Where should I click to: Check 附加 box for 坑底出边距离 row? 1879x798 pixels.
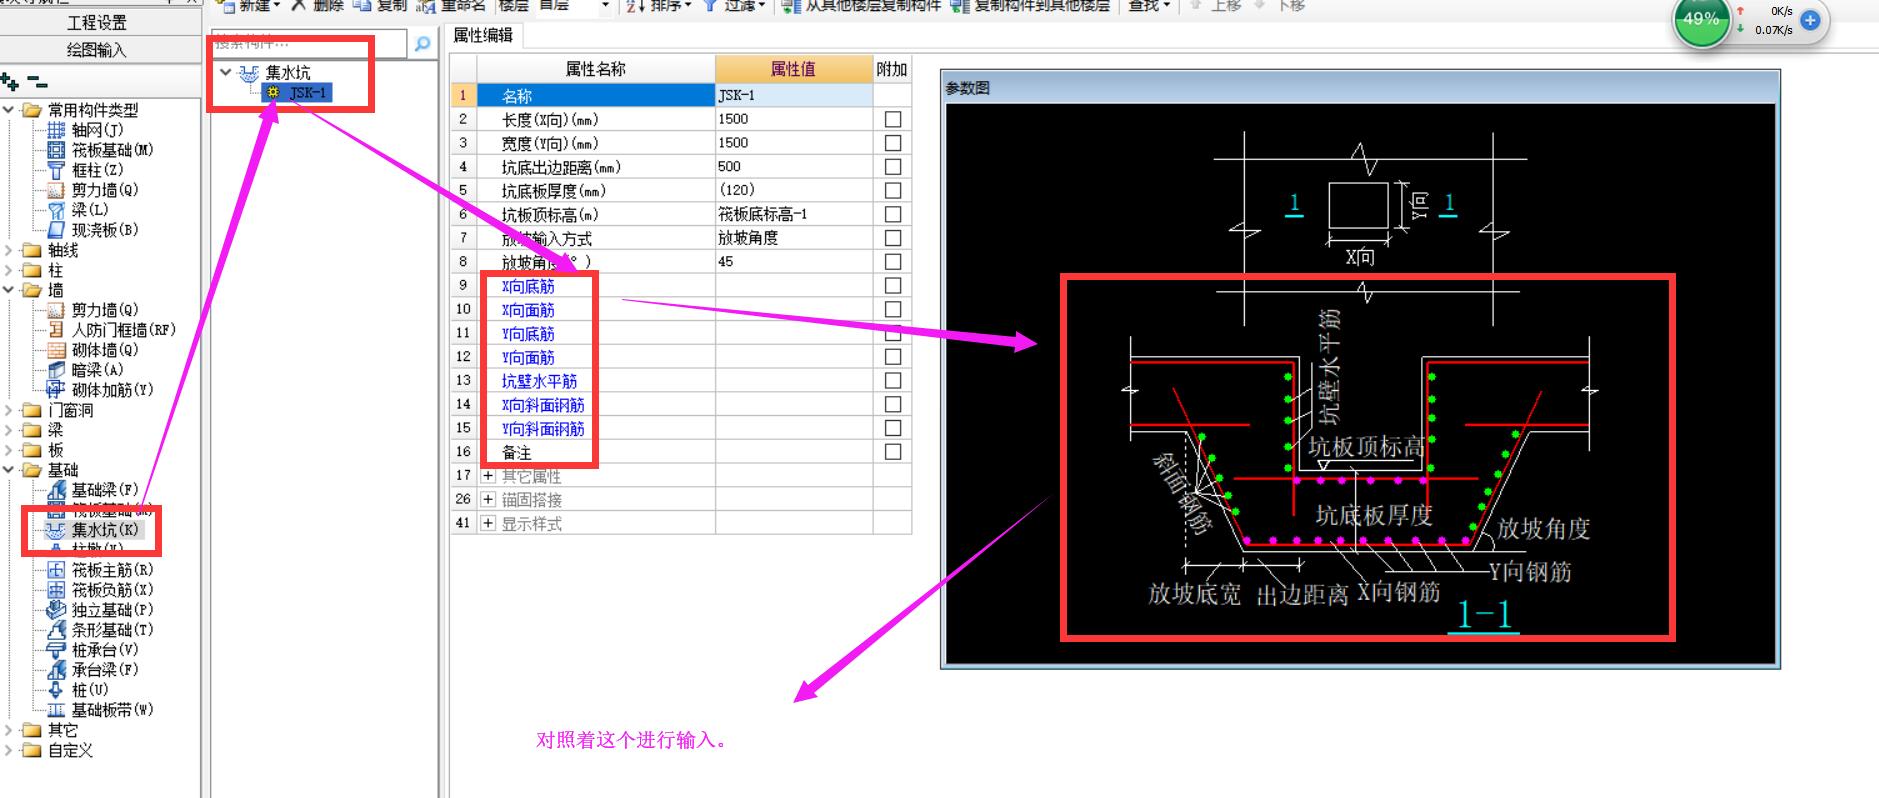coord(893,167)
